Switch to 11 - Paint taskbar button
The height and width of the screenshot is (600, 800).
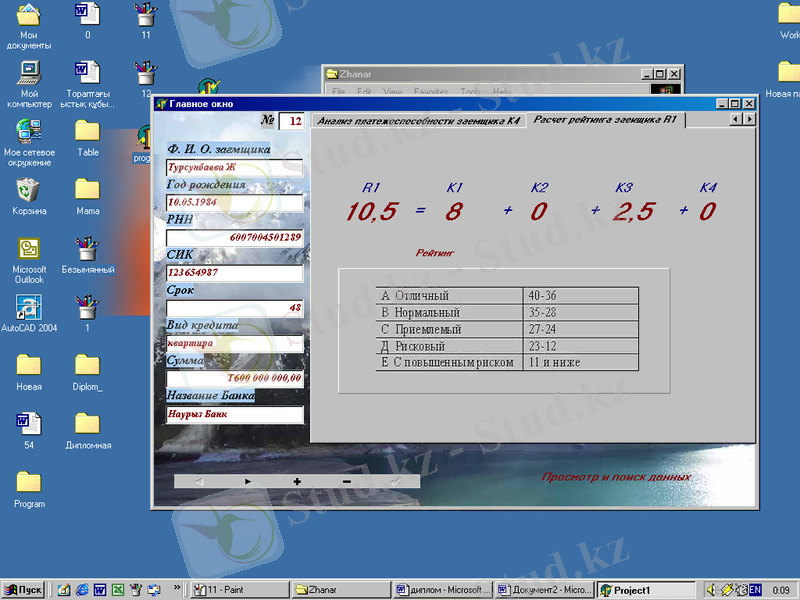coord(239,590)
